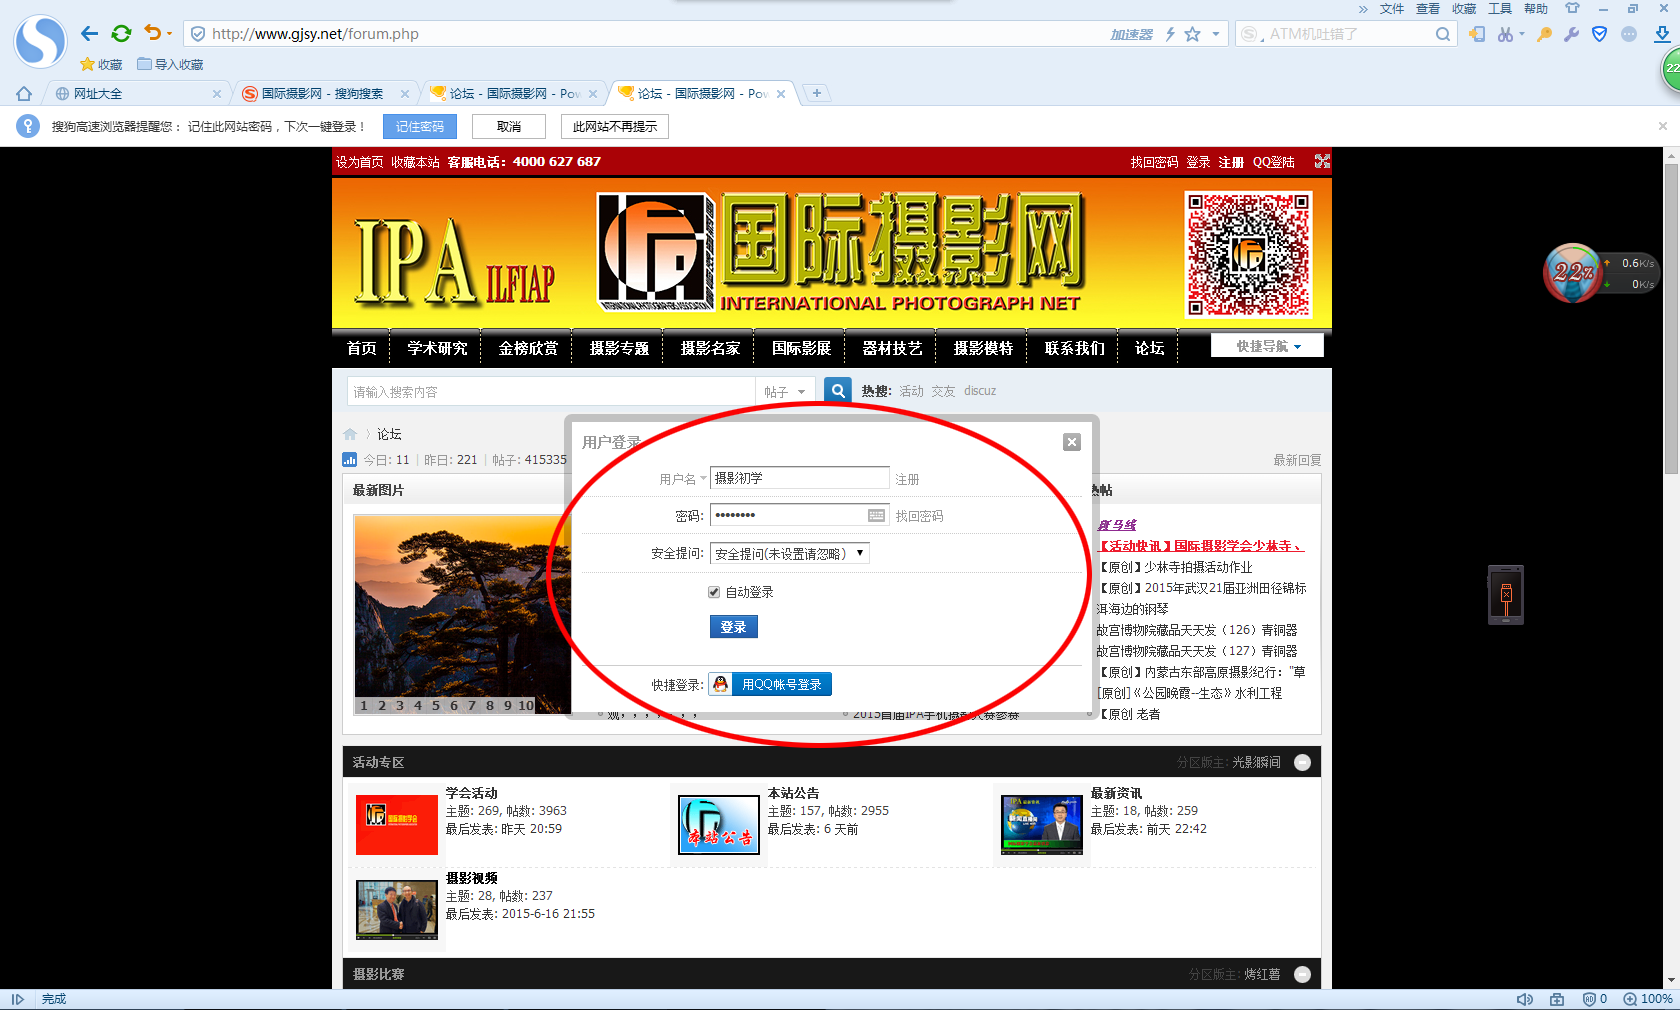This screenshot has height=1010, width=1680.
Task: Dismiss the password reminder bar close X
Action: click(x=1663, y=126)
